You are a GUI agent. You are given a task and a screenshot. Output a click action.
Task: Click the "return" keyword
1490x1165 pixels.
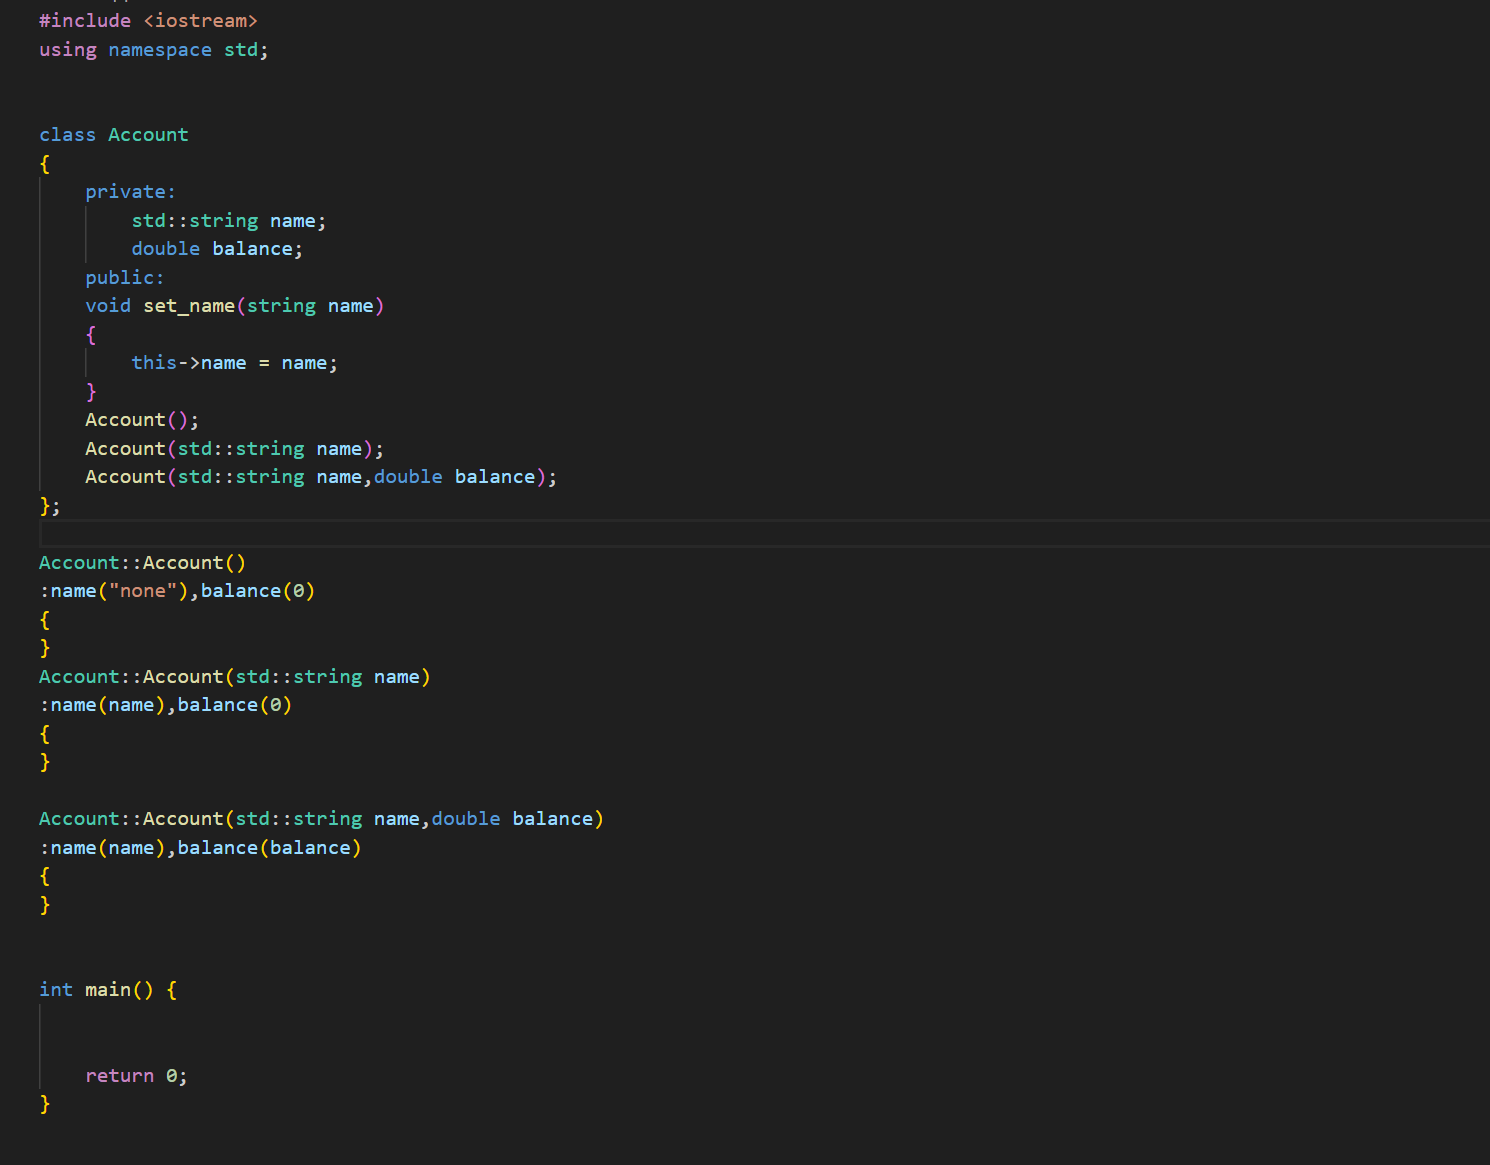pyautogui.click(x=120, y=1076)
